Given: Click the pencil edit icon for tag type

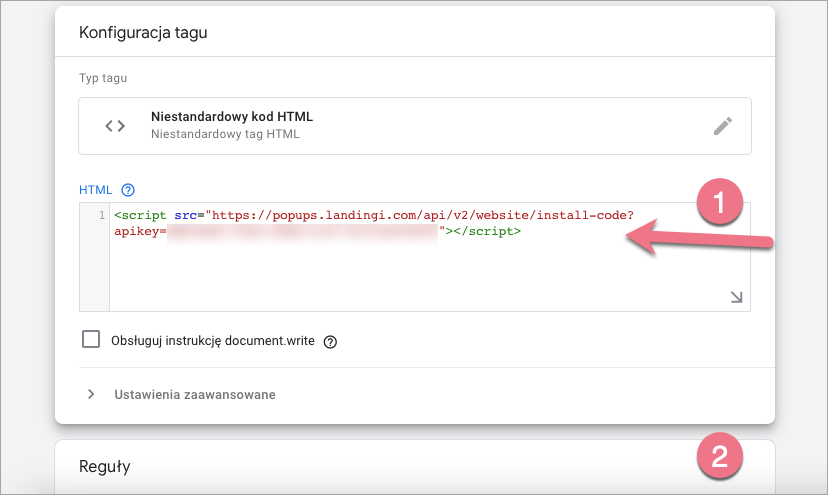Looking at the screenshot, I should [x=722, y=126].
